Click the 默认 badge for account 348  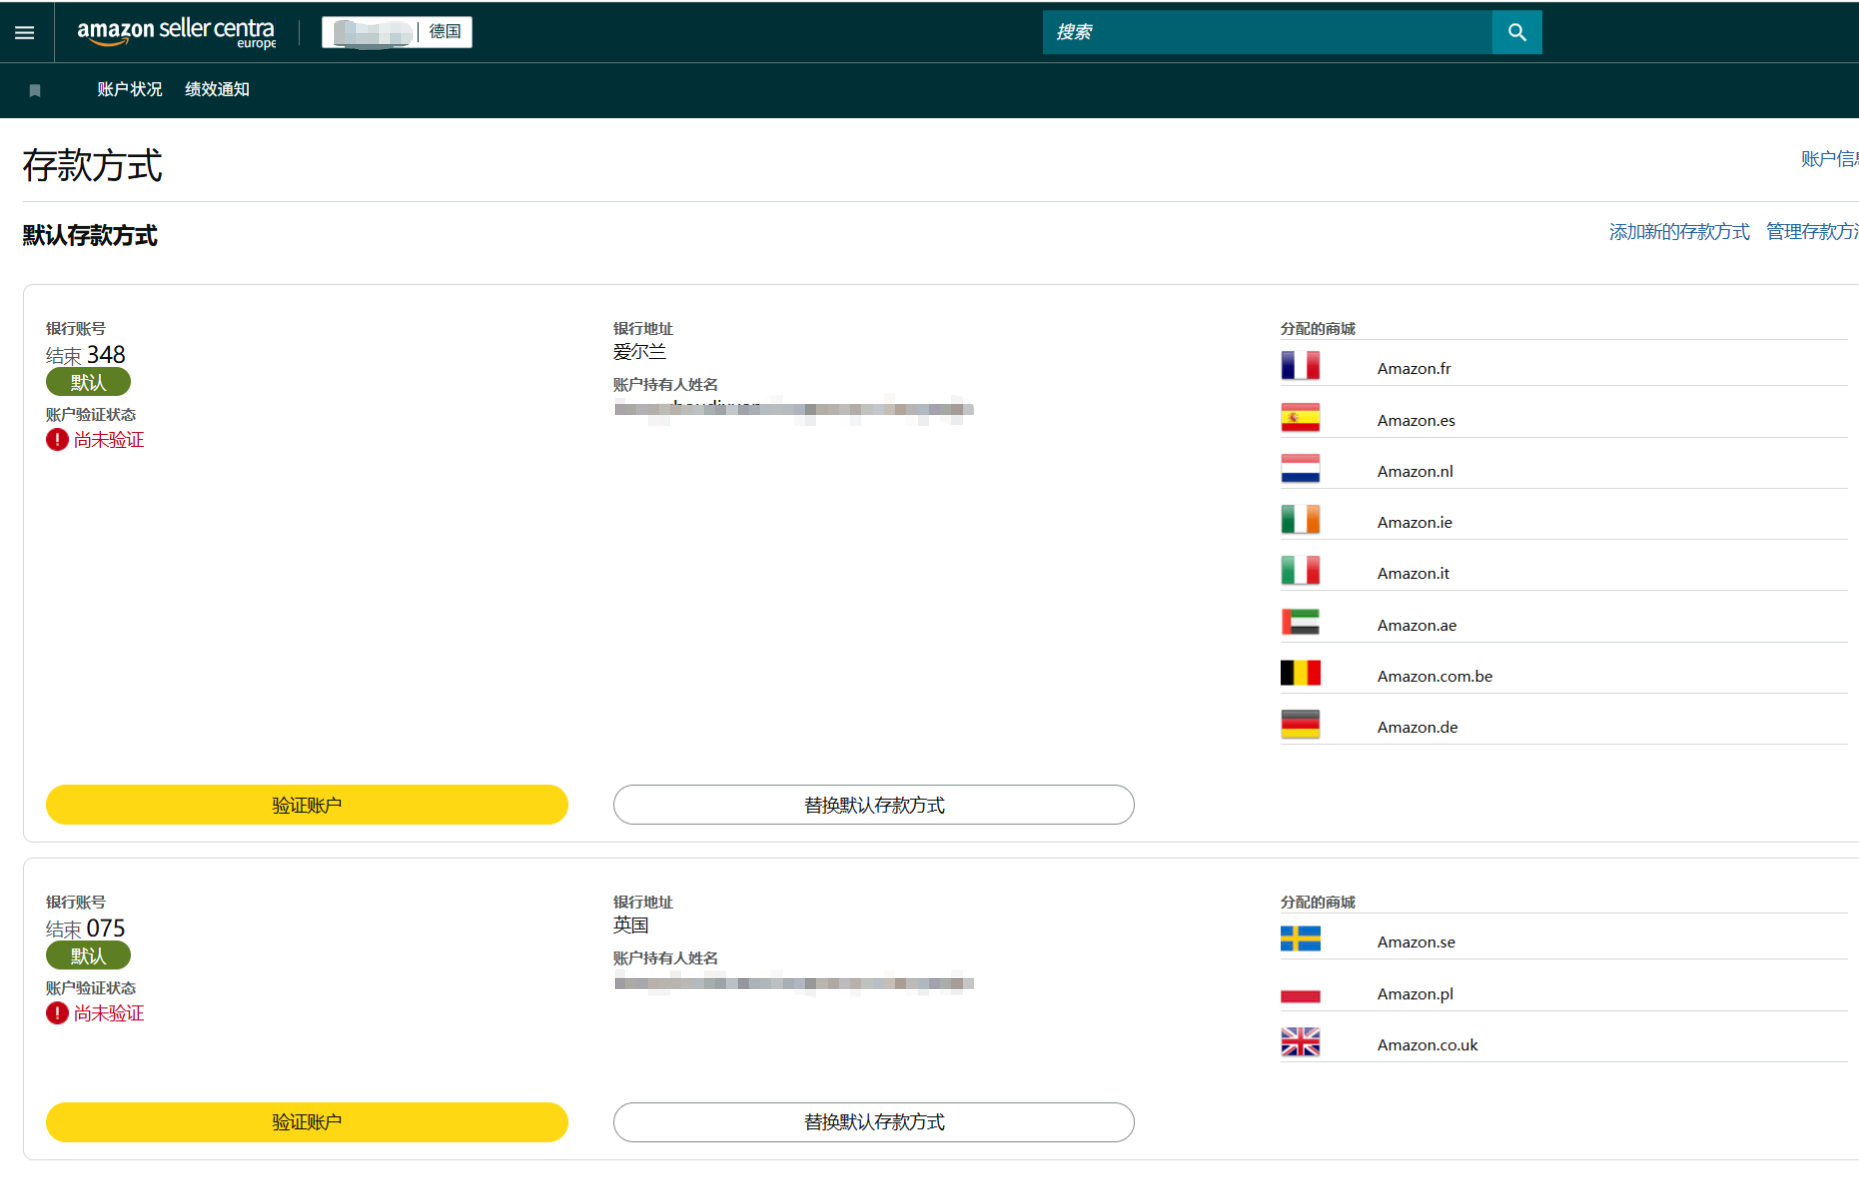[88, 382]
